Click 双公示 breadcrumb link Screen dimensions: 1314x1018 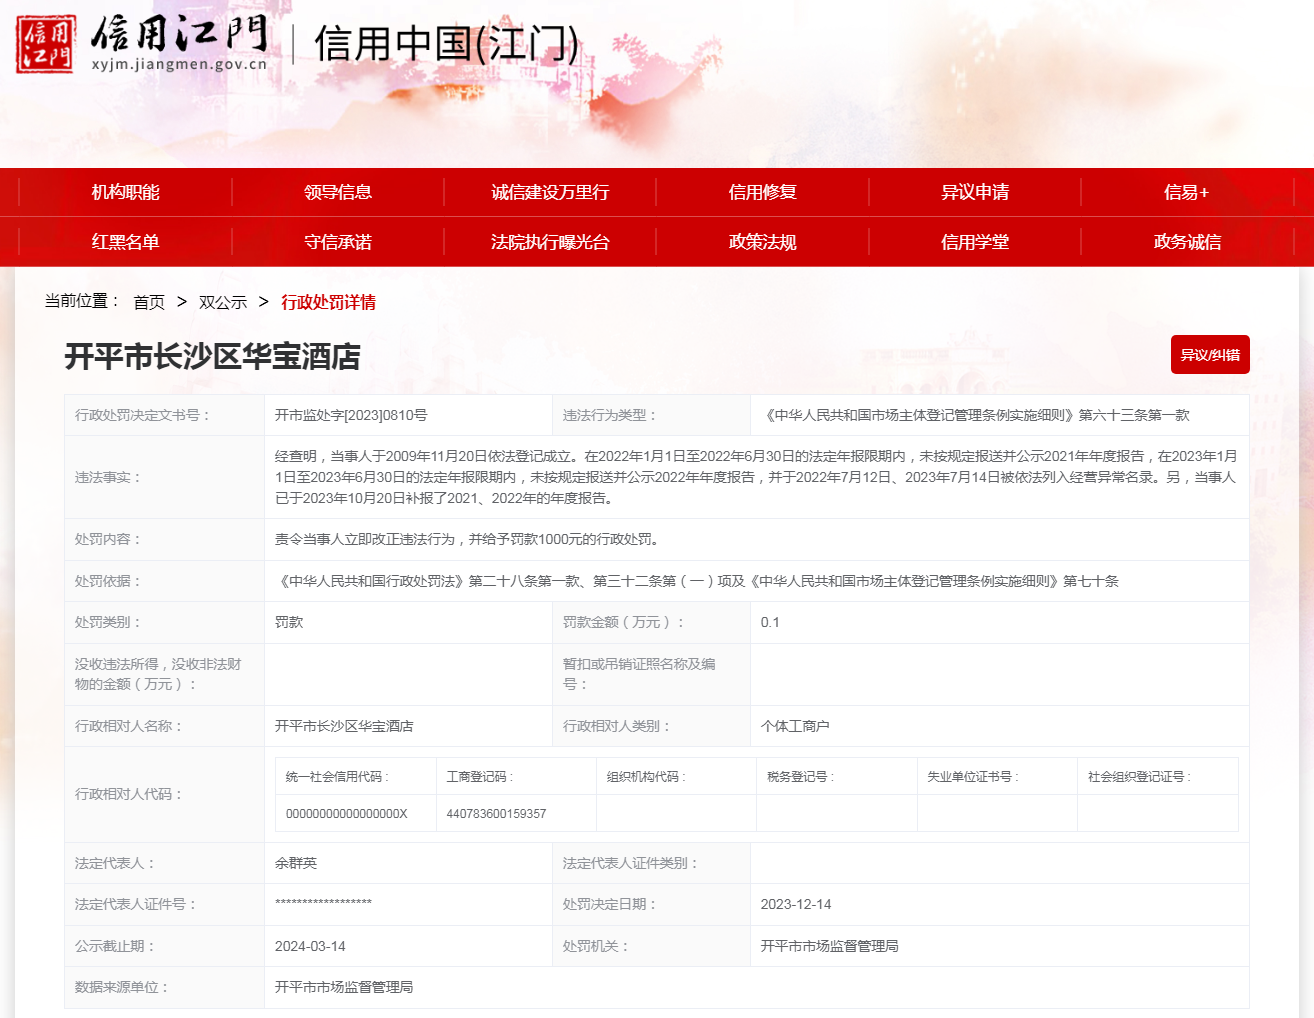223,302
